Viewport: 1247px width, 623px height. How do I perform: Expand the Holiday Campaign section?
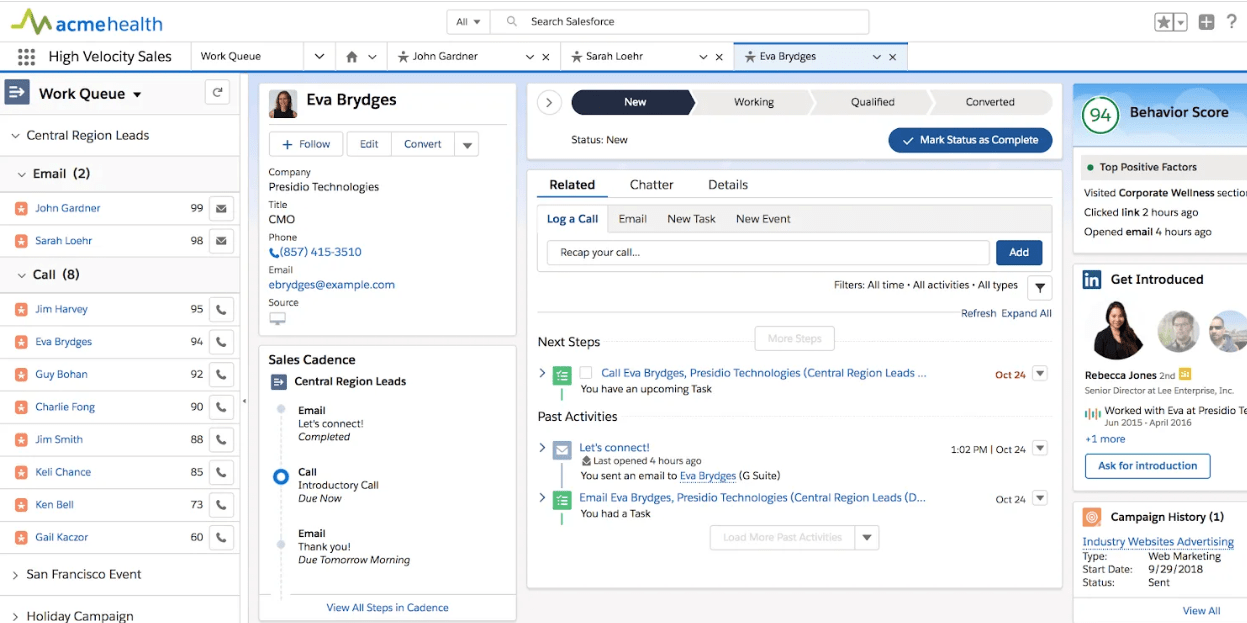point(15,617)
